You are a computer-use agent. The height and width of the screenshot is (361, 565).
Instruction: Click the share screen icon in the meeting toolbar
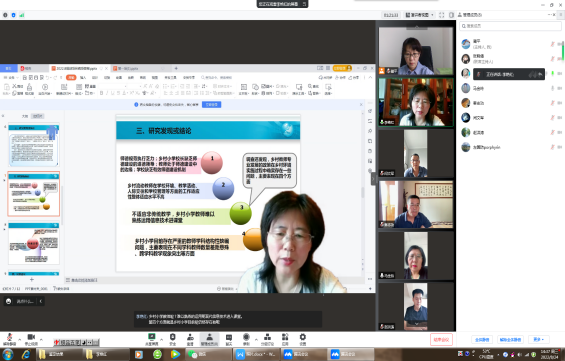tap(152, 337)
